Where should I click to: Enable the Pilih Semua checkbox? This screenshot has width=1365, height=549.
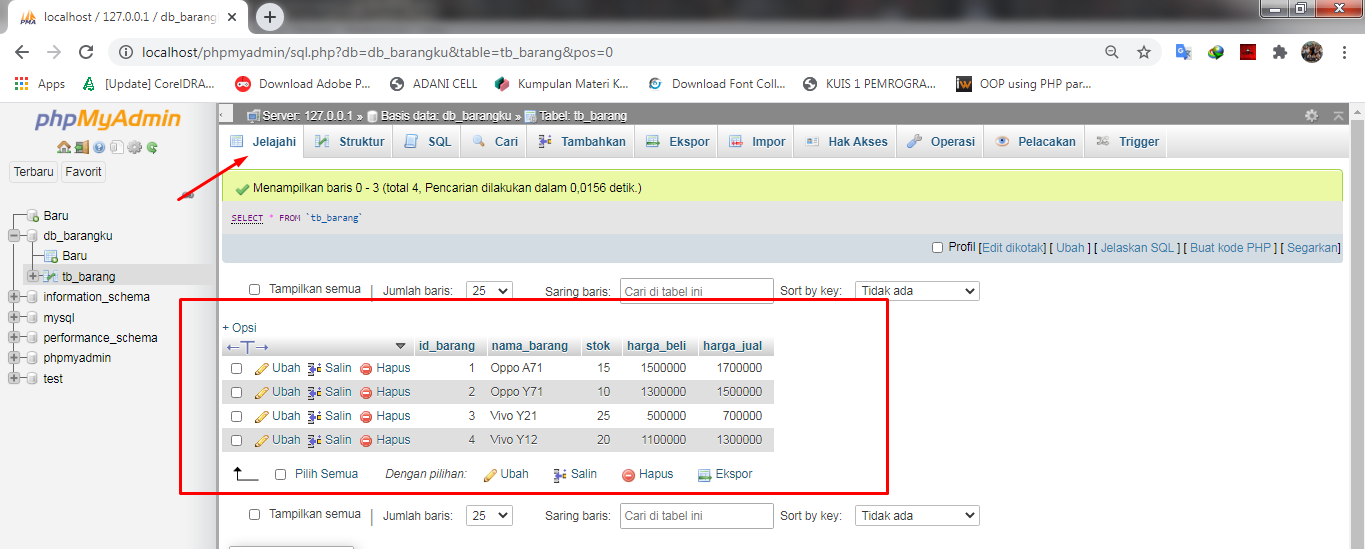[281, 474]
